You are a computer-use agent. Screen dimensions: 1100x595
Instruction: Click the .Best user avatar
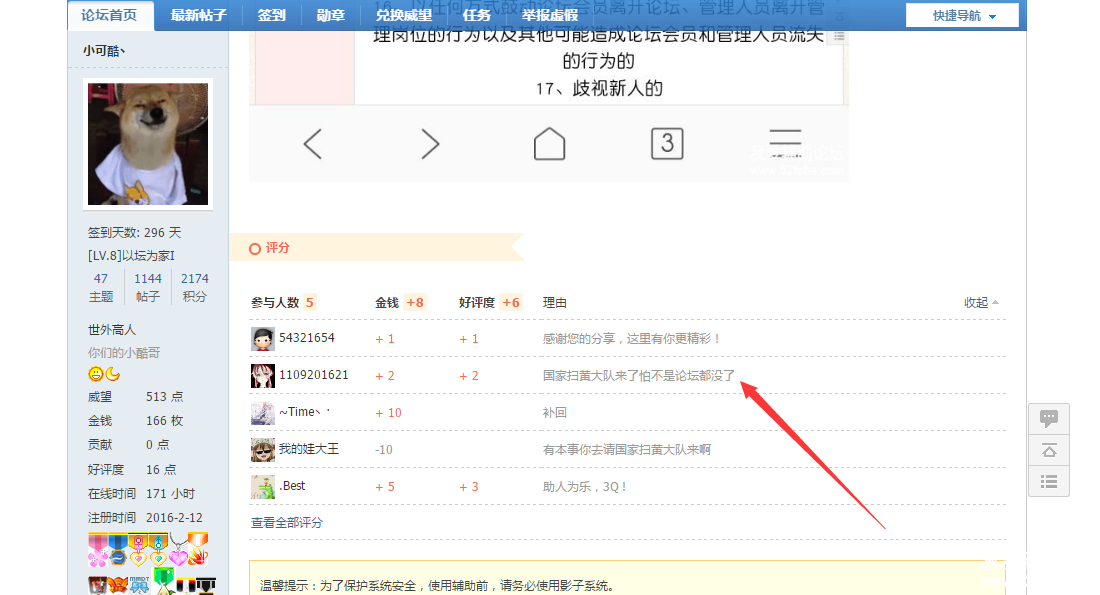[262, 487]
